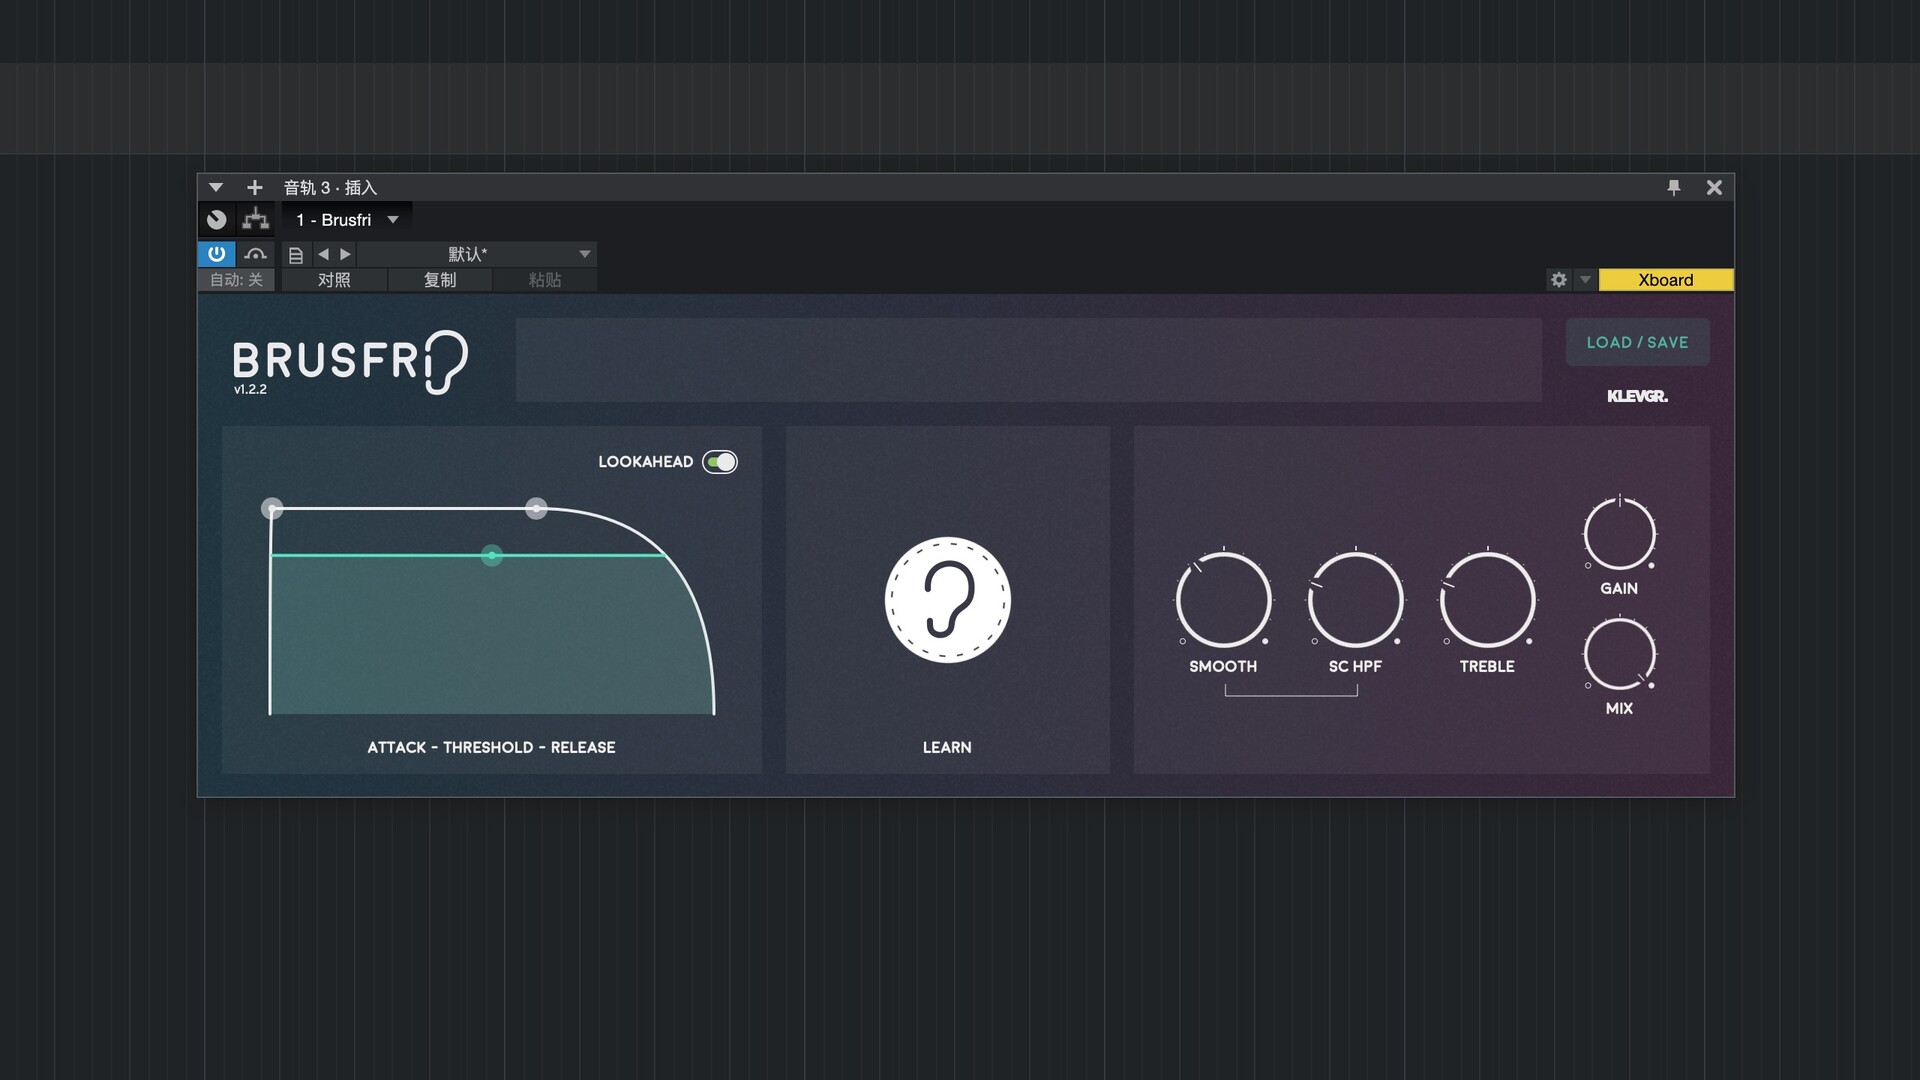This screenshot has height=1080, width=1920.
Task: Click the SC HPF knob
Action: click(1355, 600)
